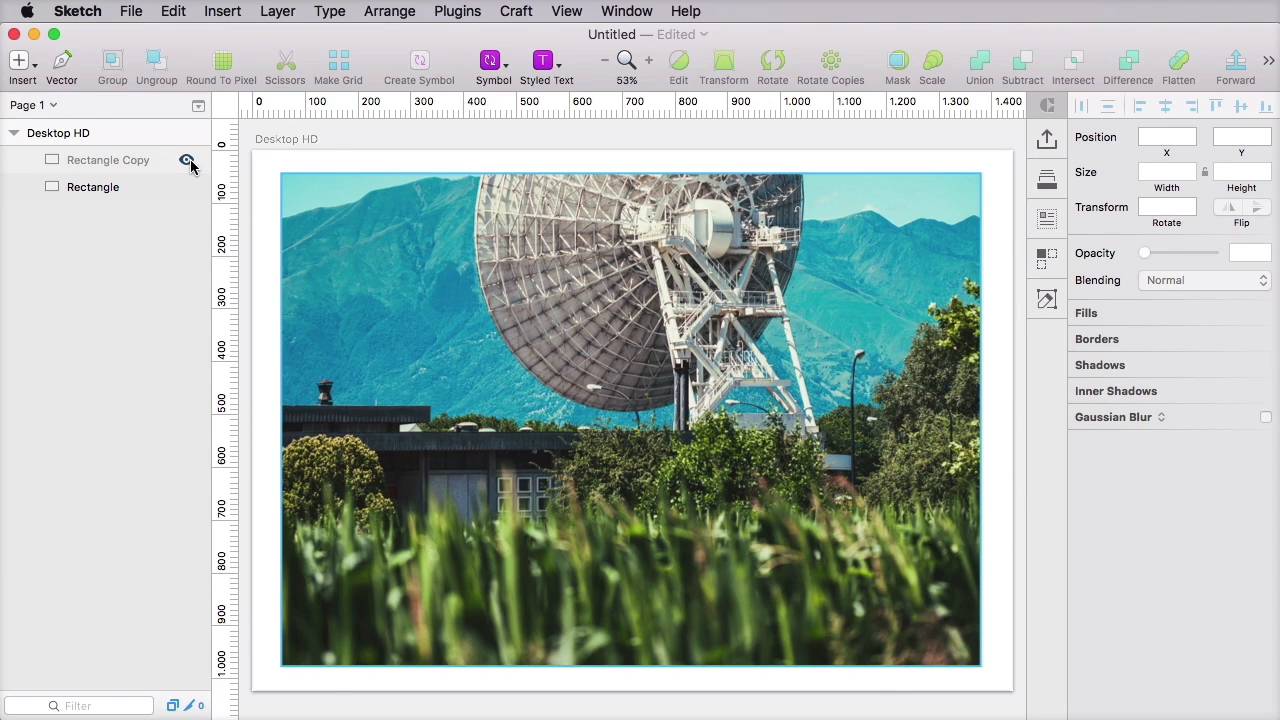Open the Craft data text icon
Image resolution: width=1280 pixels, height=720 pixels.
point(1047,218)
